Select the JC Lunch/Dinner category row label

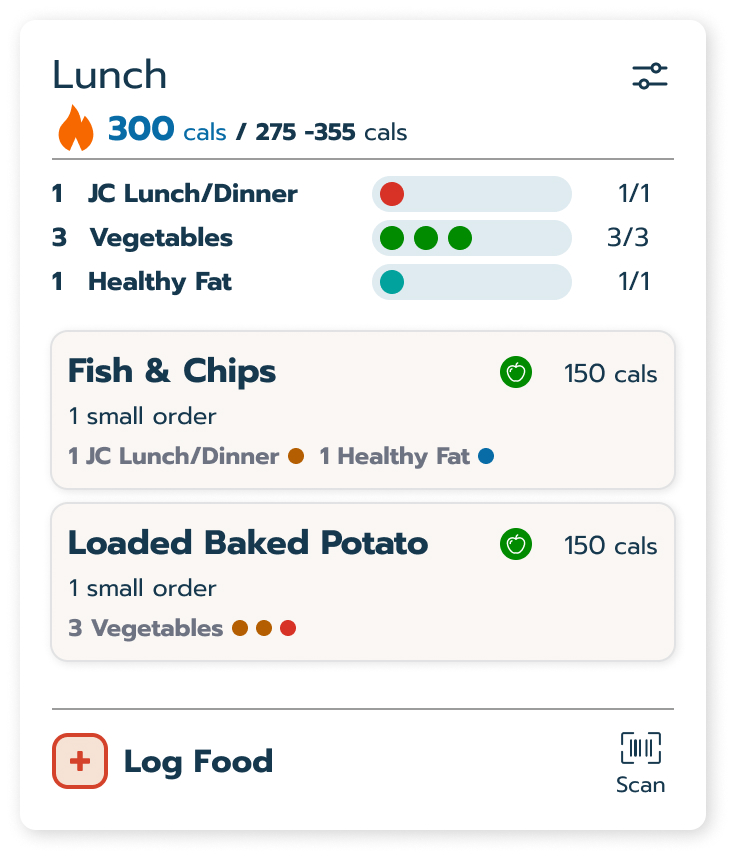192,194
